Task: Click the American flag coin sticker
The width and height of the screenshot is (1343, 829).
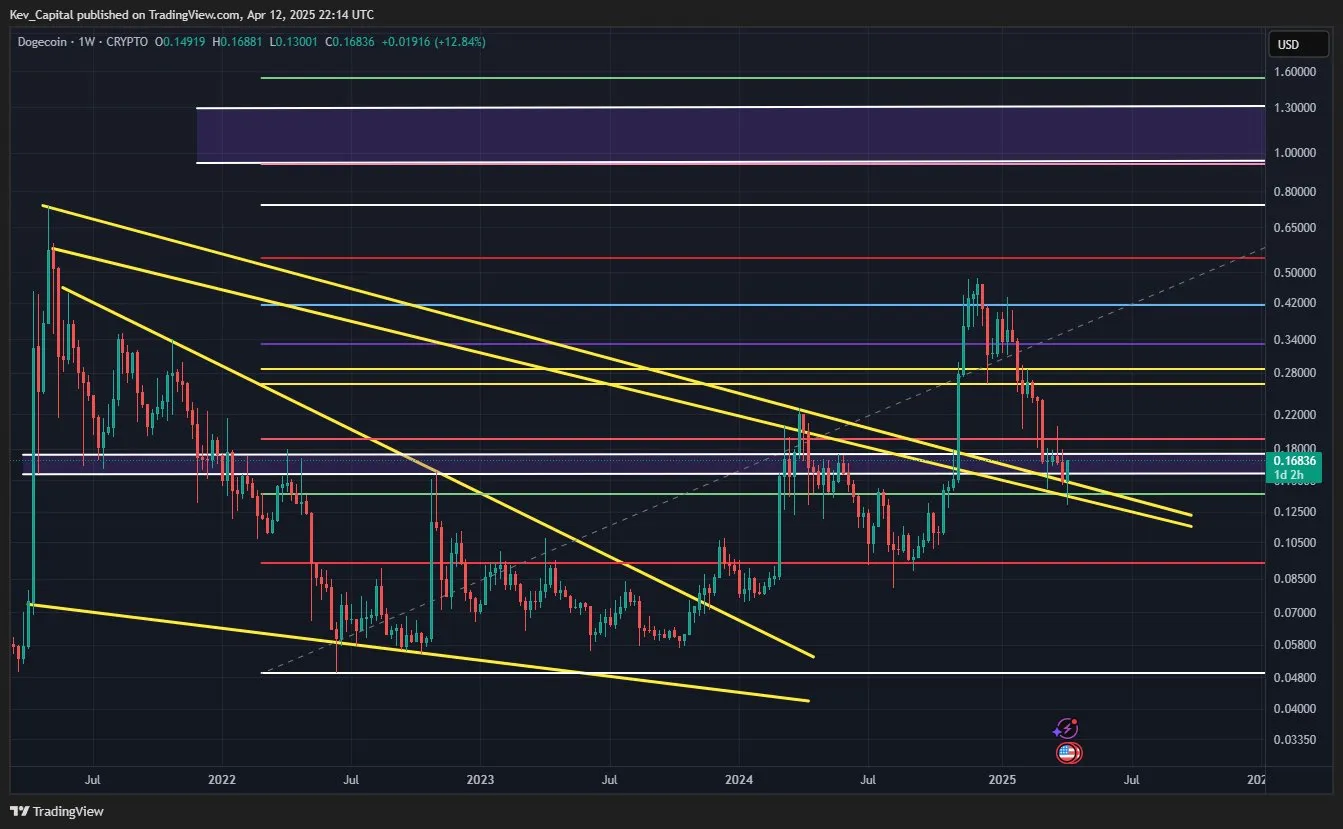Action: (1068, 752)
